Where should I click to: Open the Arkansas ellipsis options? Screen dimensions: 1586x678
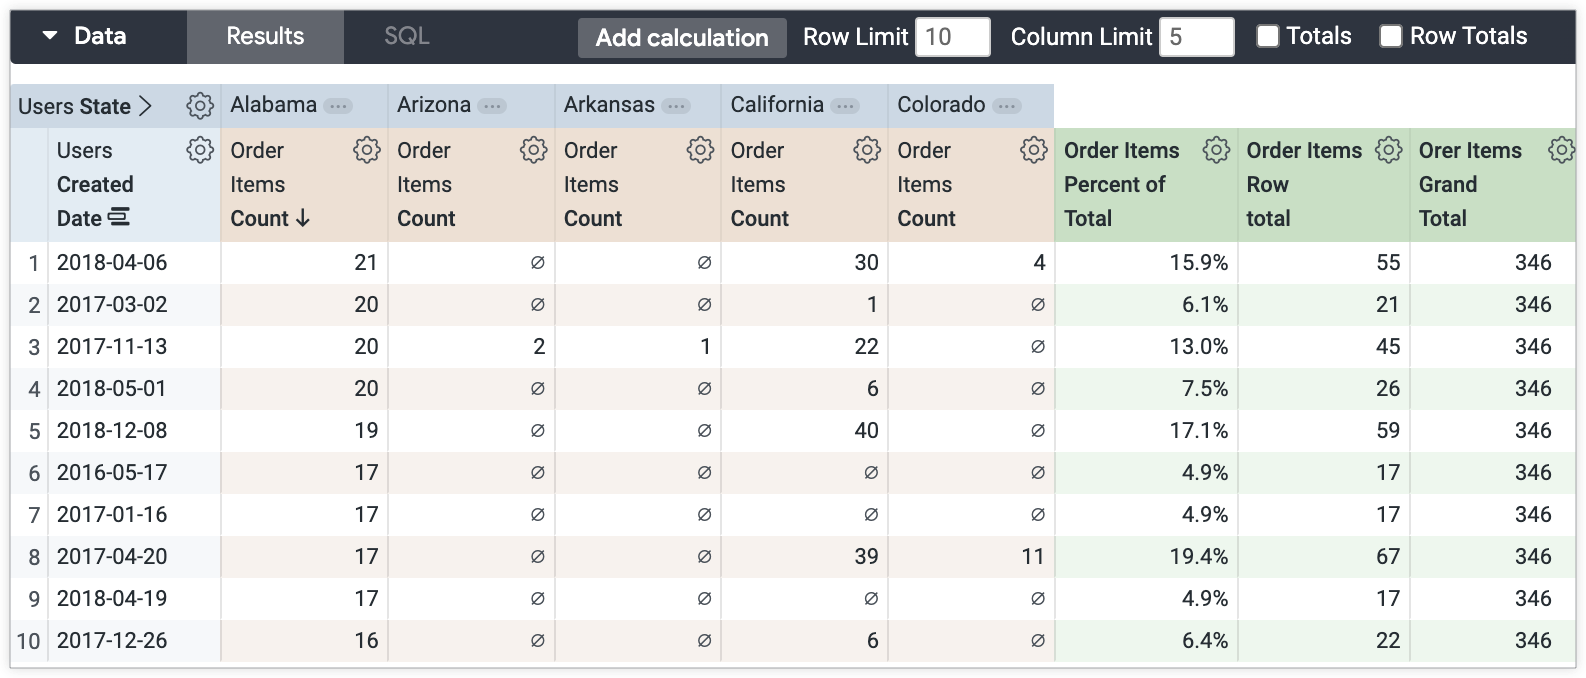[676, 106]
